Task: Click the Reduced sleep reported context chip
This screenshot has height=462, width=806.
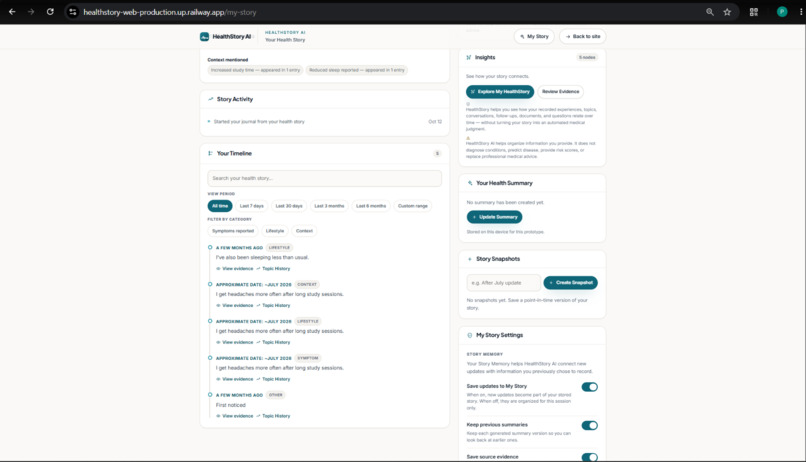Action: click(x=357, y=70)
